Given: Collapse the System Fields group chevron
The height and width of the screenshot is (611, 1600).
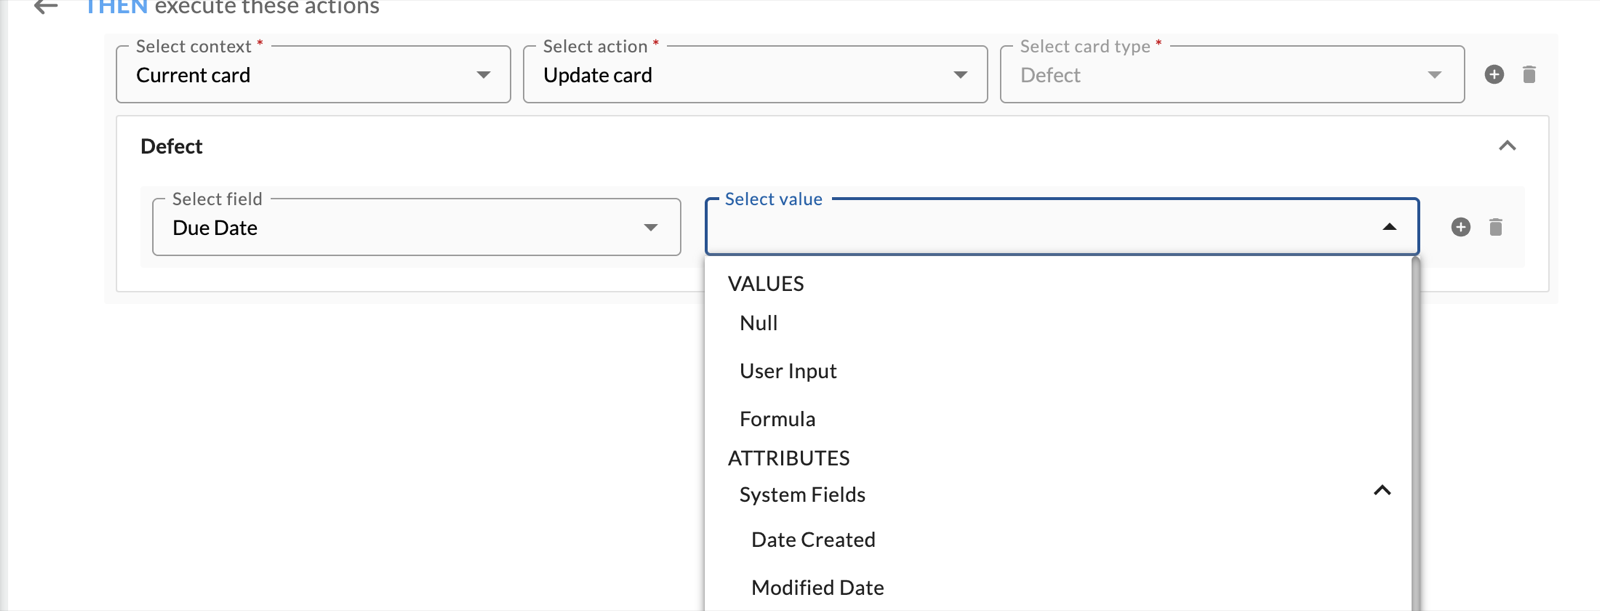Looking at the screenshot, I should coord(1382,490).
